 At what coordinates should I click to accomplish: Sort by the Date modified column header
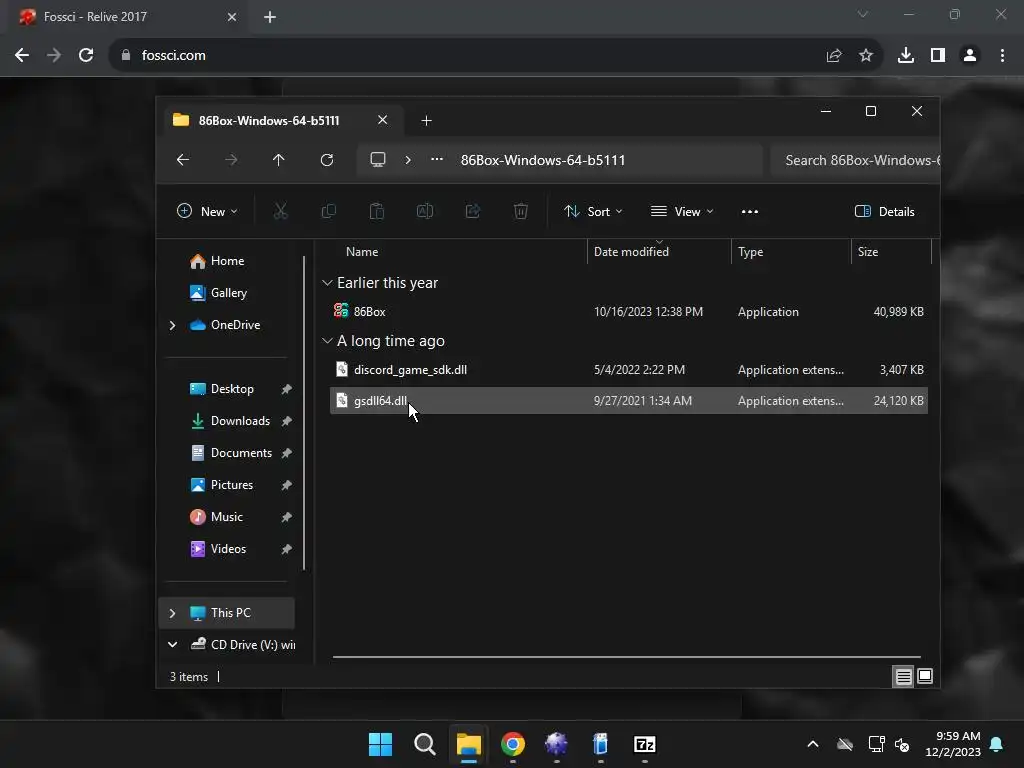pyautogui.click(x=659, y=252)
